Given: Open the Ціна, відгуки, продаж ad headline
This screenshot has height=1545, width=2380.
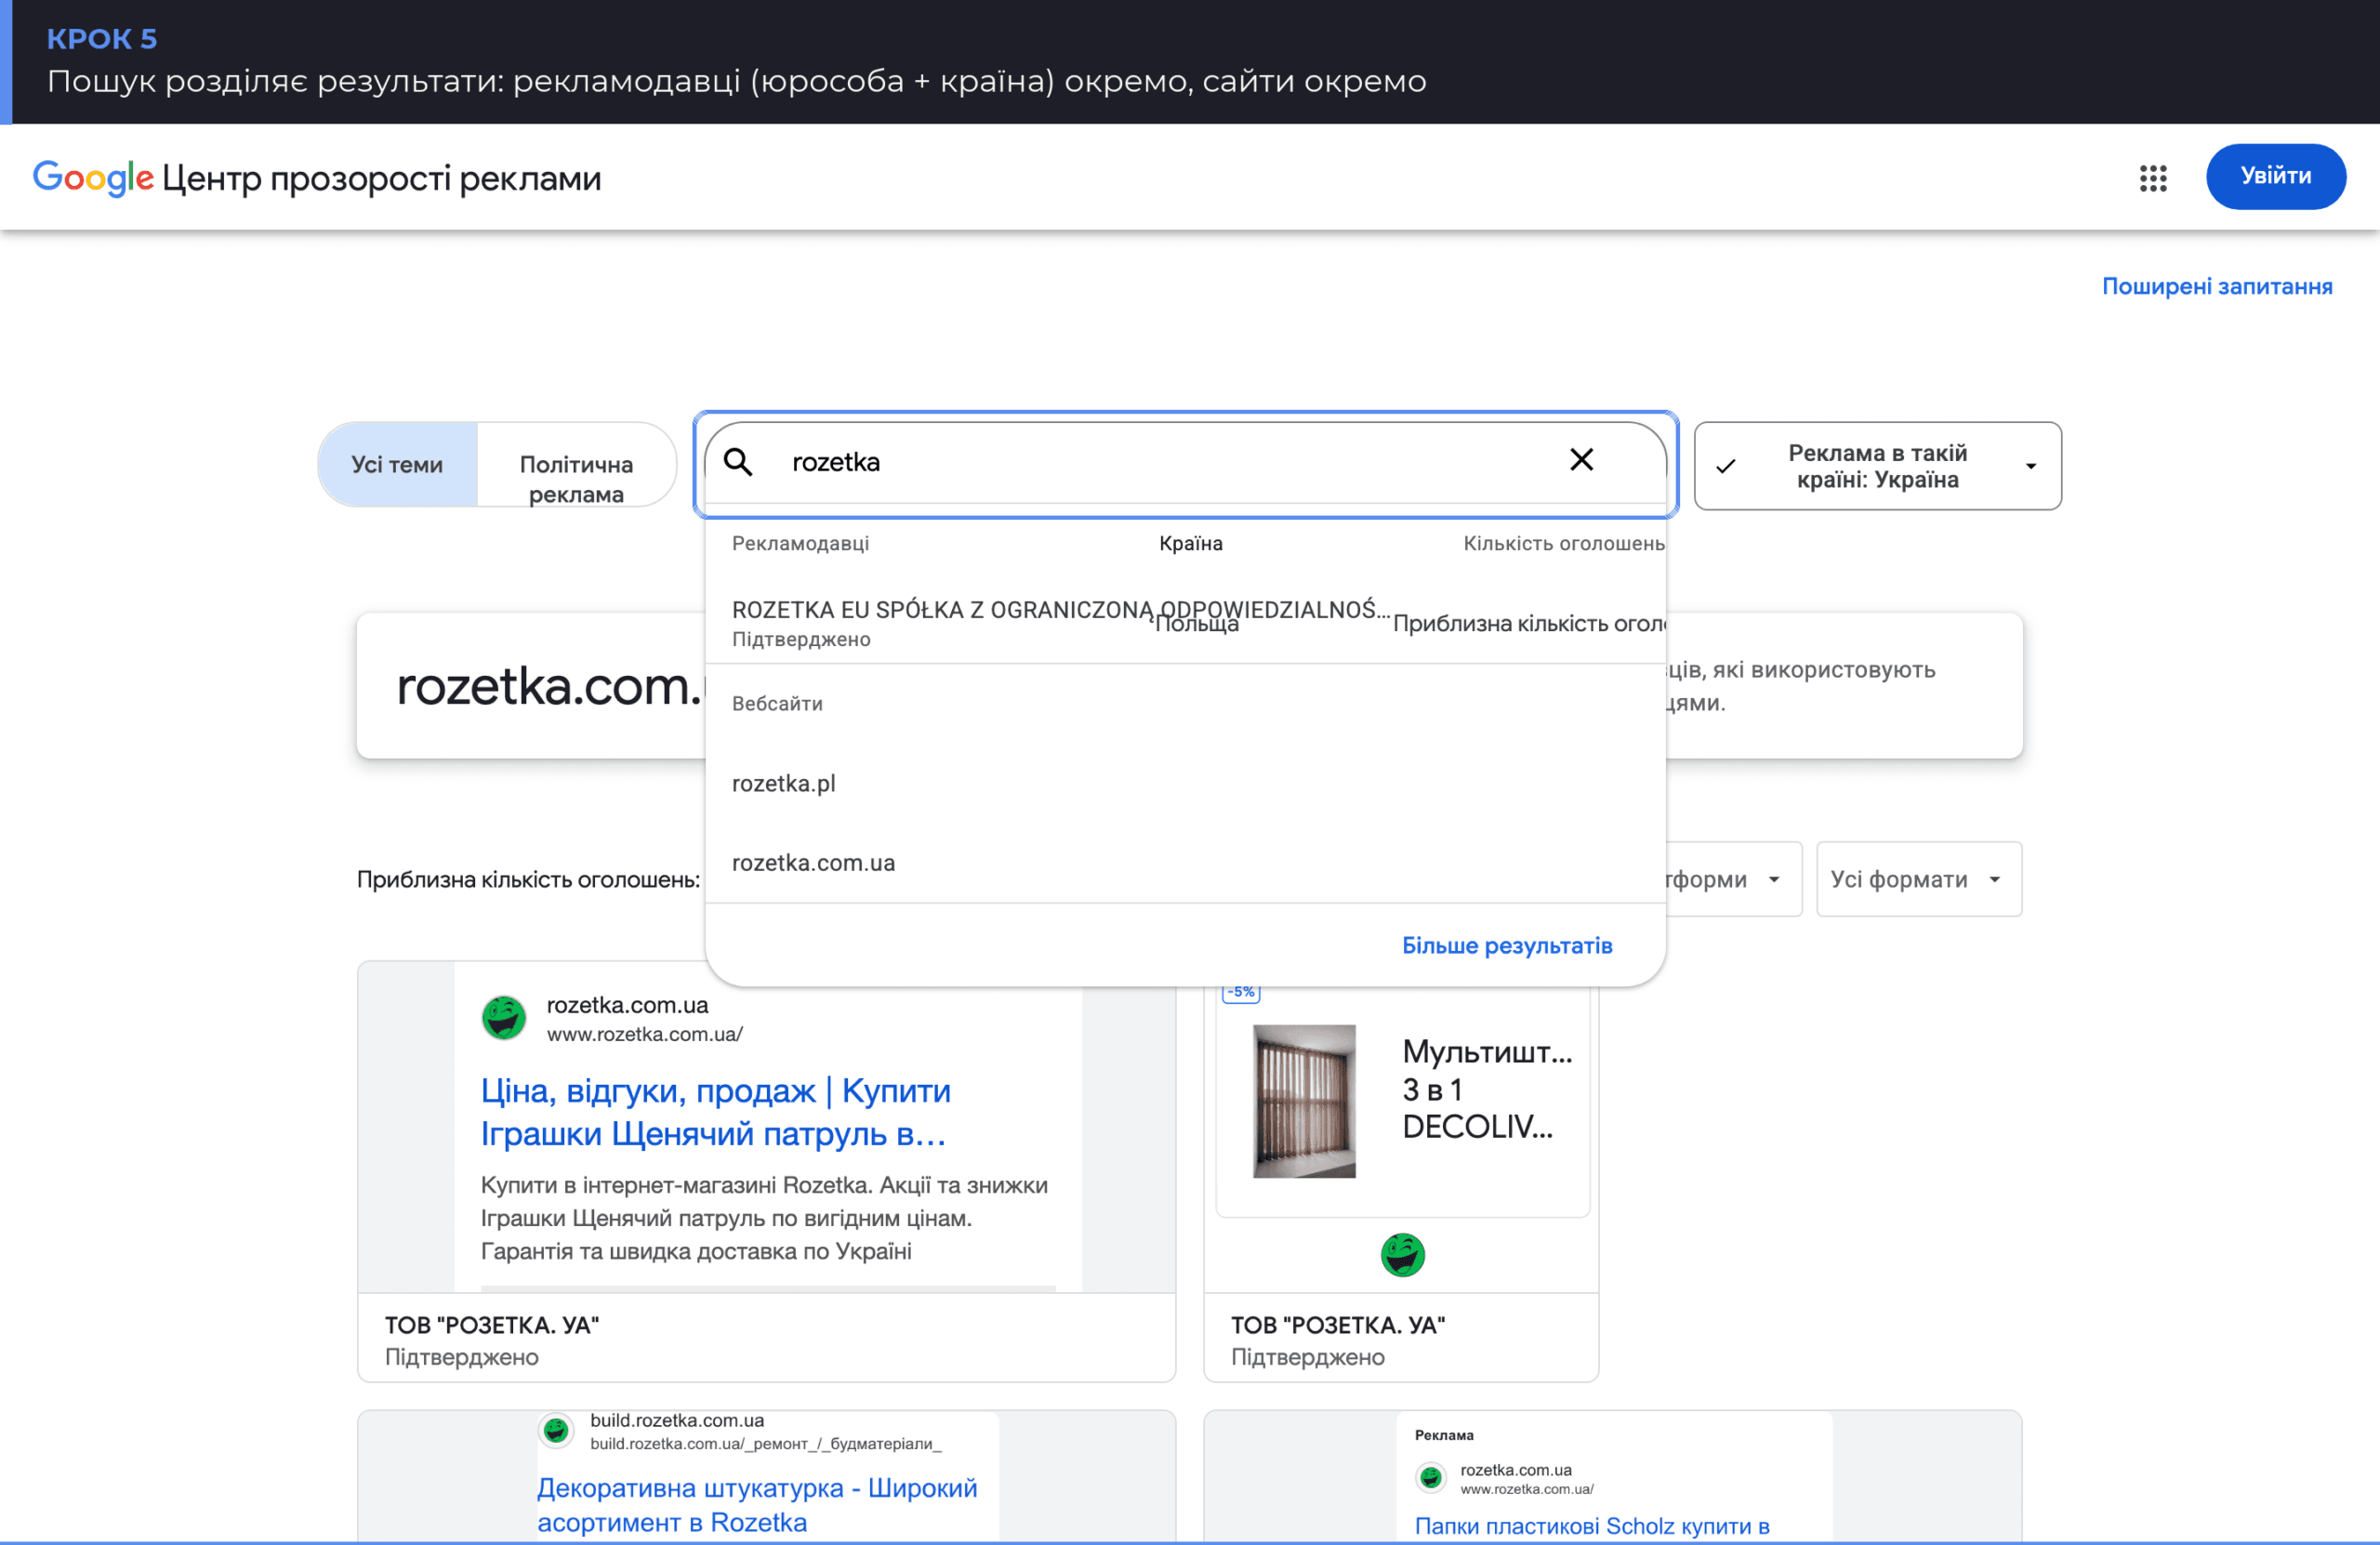Looking at the screenshot, I should (715, 1112).
